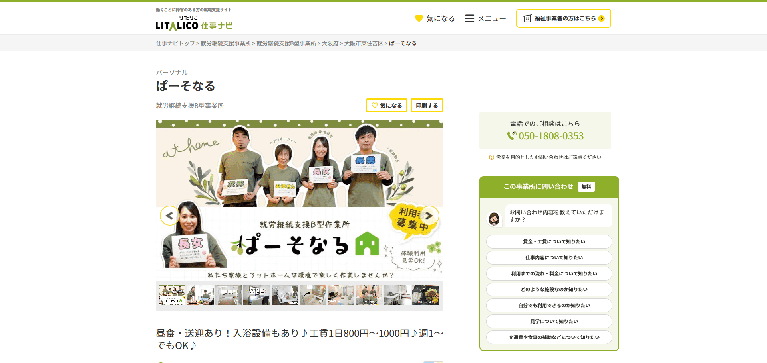
Task: Click the arrow icon on the yellow header button
Action: [601, 19]
